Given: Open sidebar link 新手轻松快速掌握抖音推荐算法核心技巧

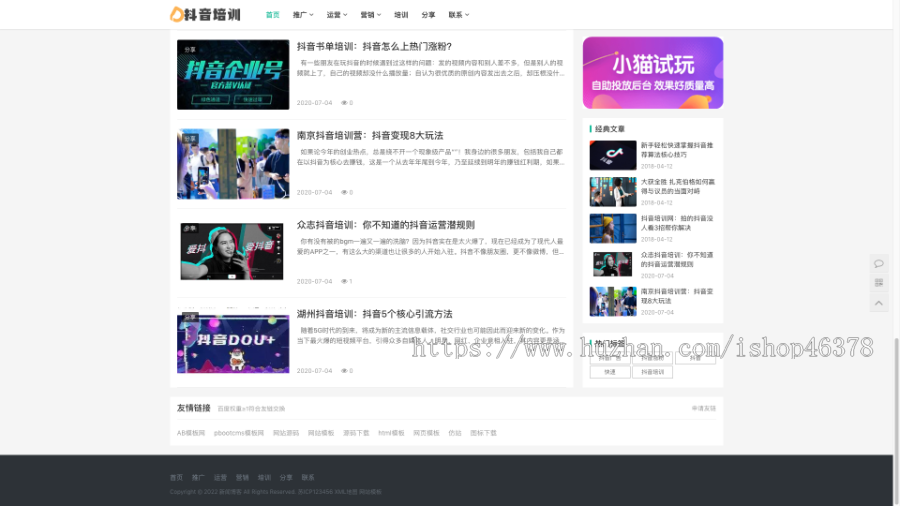Looking at the screenshot, I should click(x=677, y=150).
